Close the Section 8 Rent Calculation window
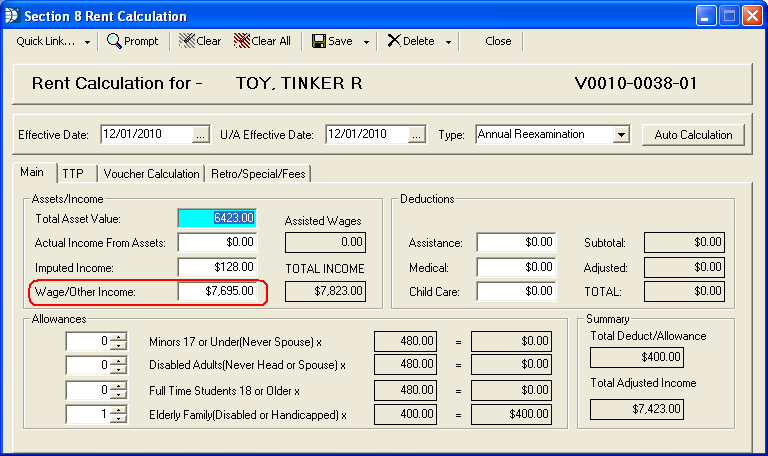 752,16
